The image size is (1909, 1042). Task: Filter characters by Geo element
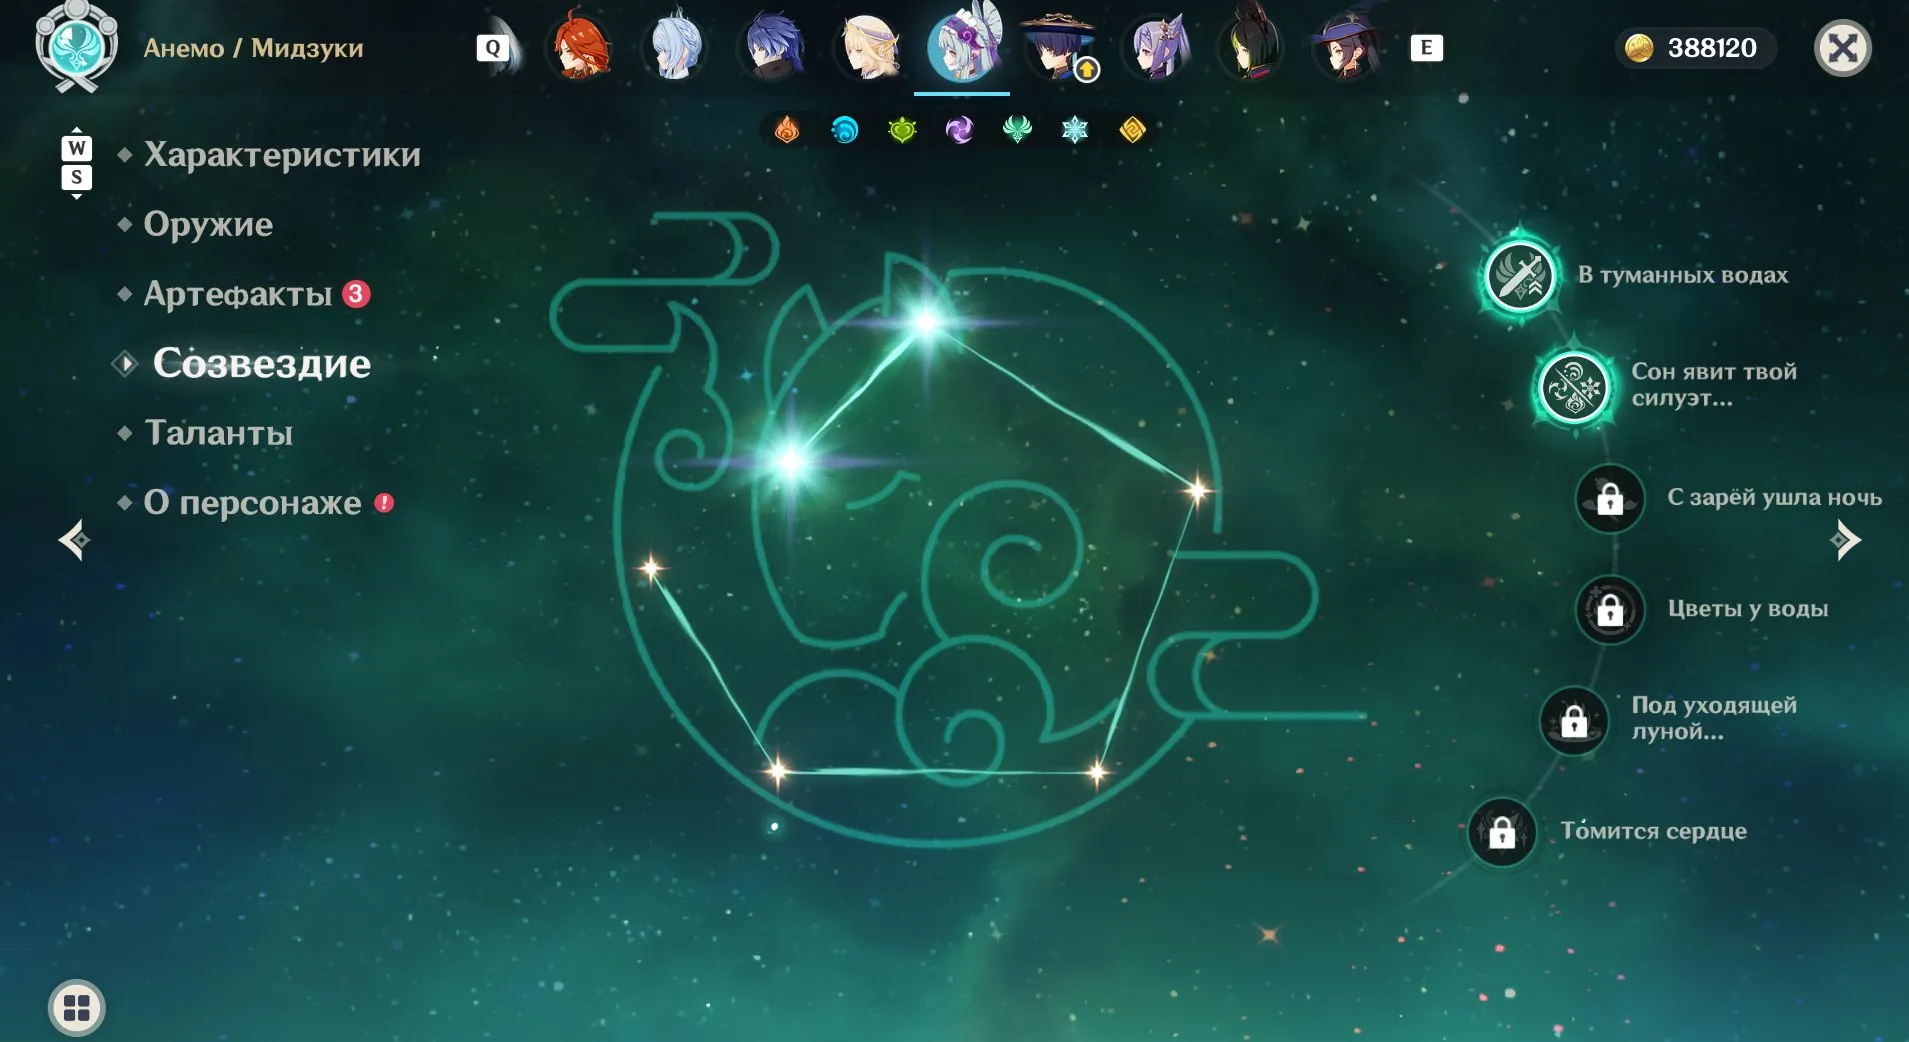(x=1132, y=130)
